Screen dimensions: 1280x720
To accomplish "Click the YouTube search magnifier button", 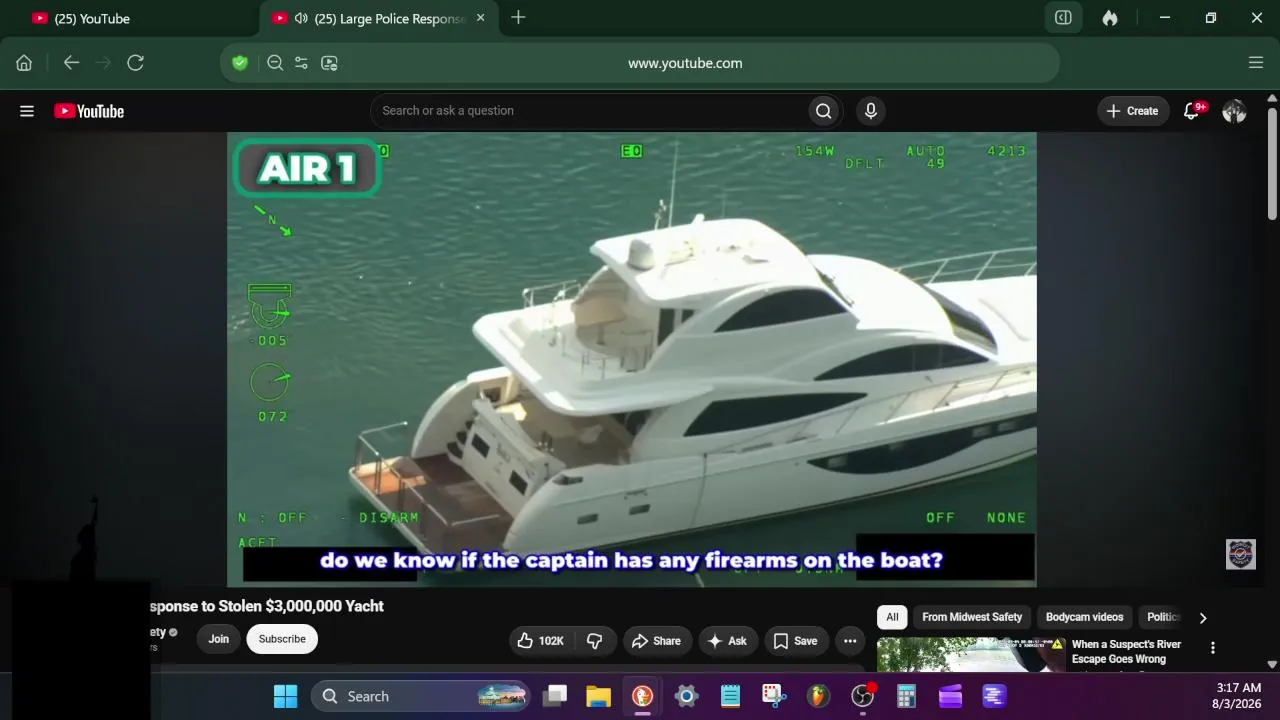I will pos(824,111).
